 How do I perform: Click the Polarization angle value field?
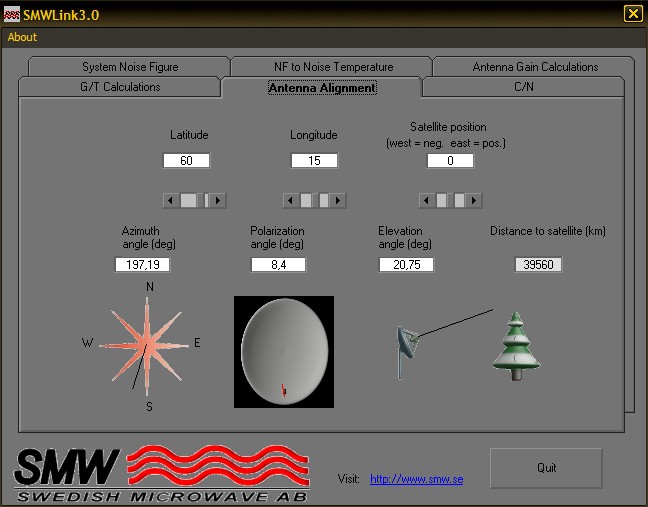pyautogui.click(x=279, y=264)
